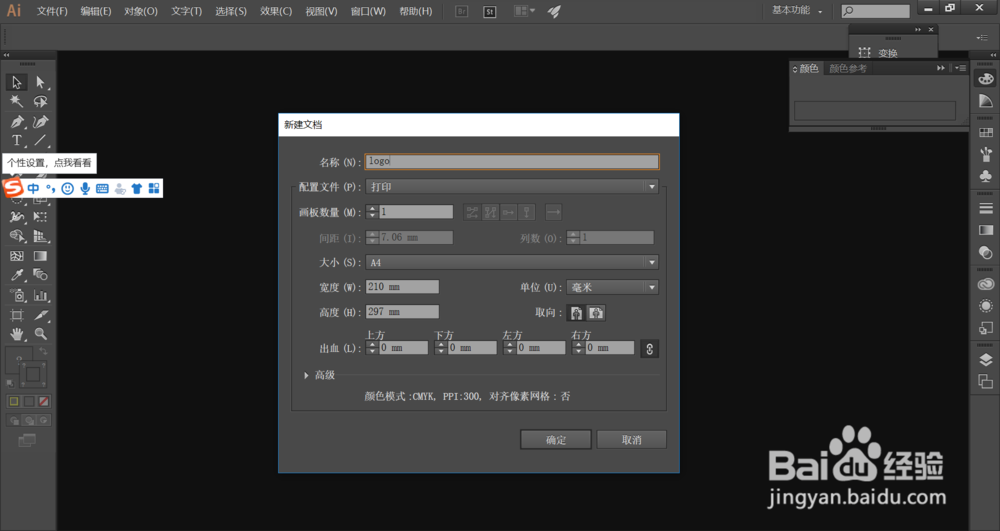Open the Layers panel icon

click(x=986, y=360)
